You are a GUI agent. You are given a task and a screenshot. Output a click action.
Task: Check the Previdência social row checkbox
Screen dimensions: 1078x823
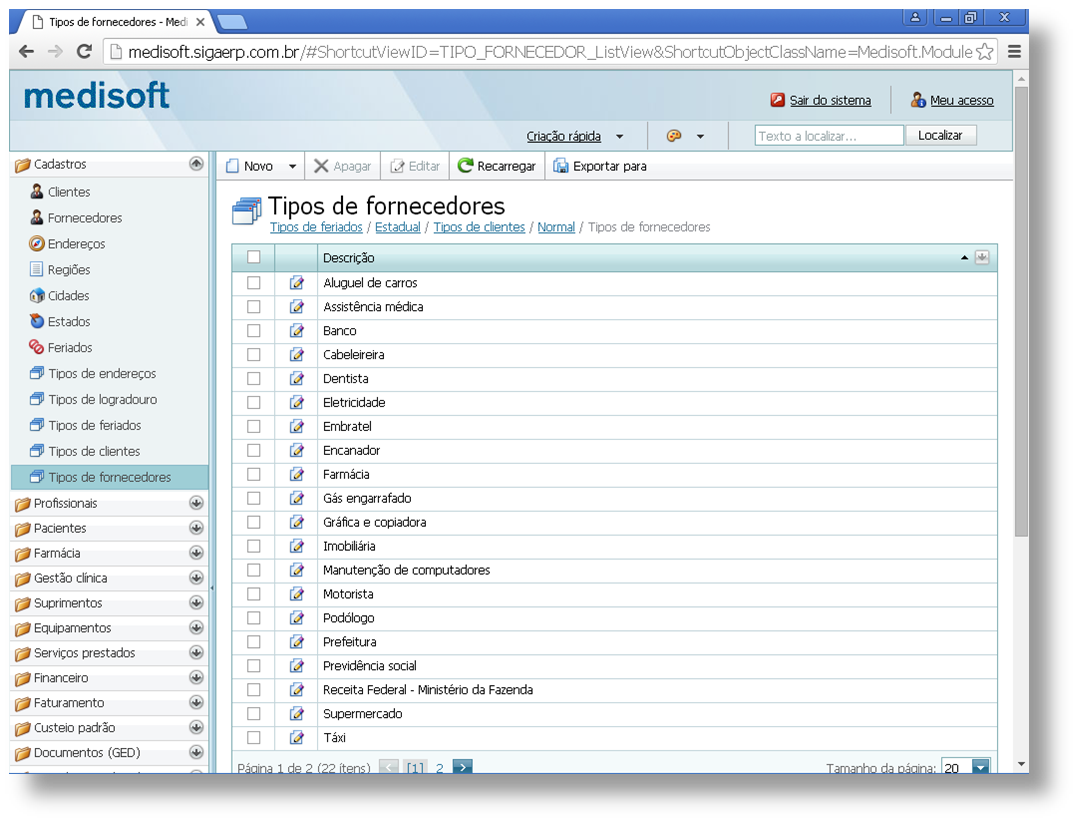pos(254,666)
